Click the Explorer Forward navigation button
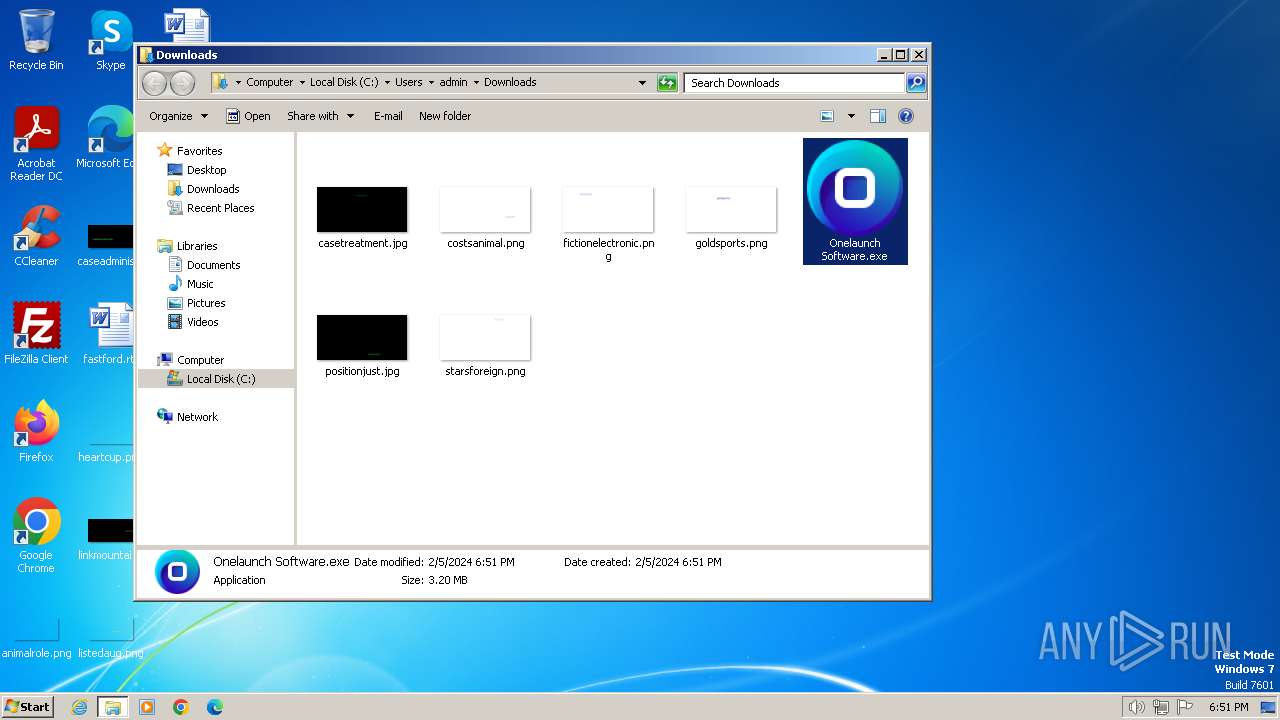Screen dimensions: 1280x720 pos(182,83)
